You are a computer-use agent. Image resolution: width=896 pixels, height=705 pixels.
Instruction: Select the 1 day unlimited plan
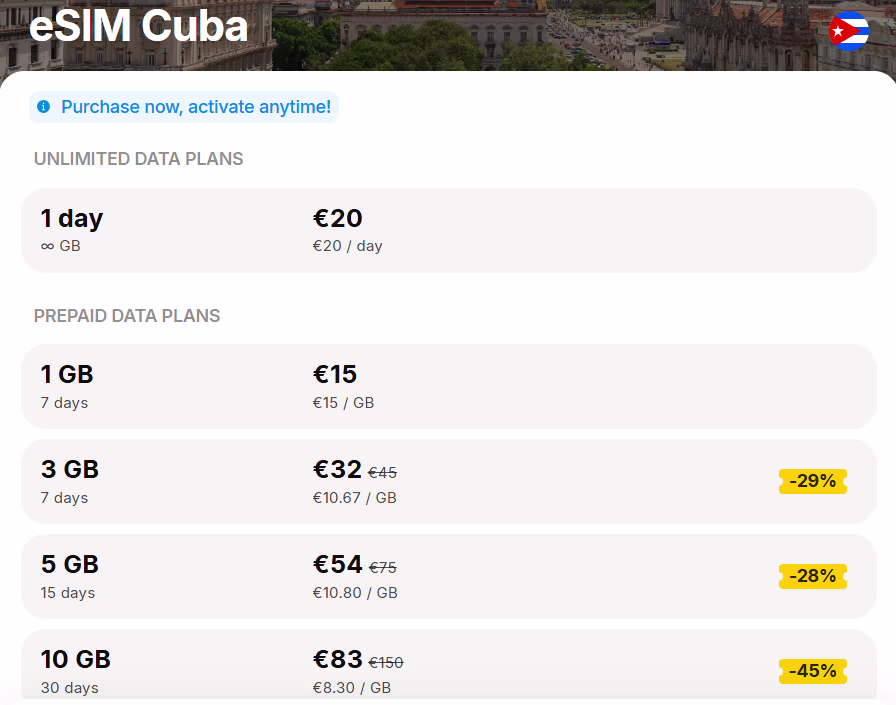click(x=448, y=230)
